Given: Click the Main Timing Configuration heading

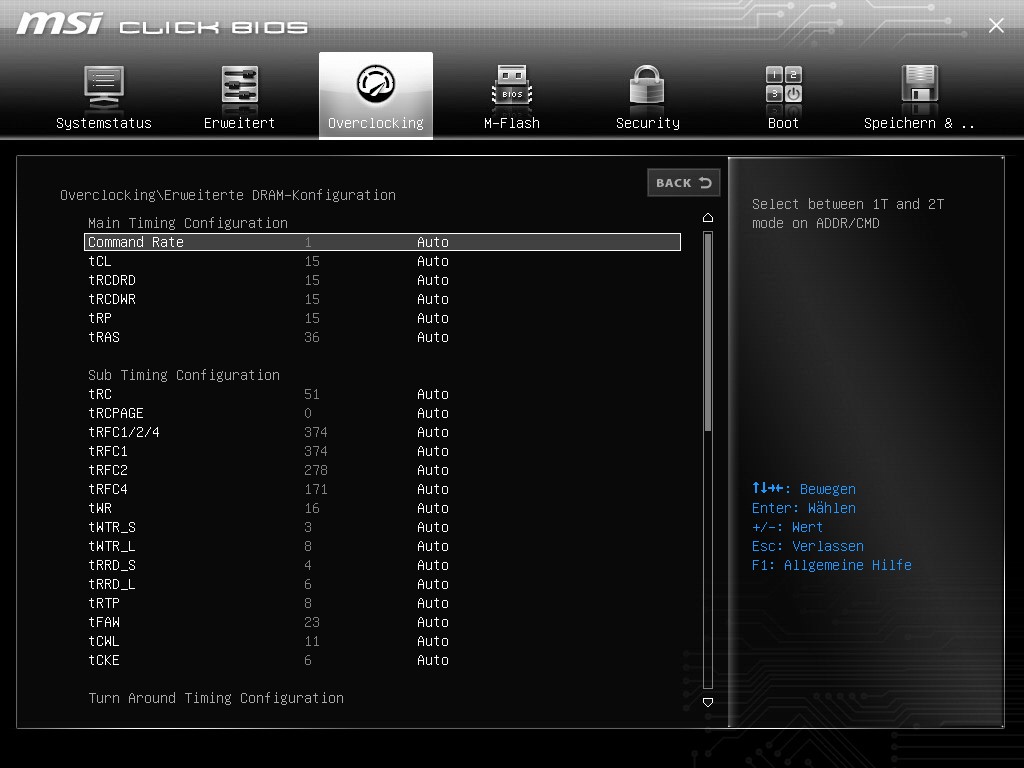Looking at the screenshot, I should point(187,223).
